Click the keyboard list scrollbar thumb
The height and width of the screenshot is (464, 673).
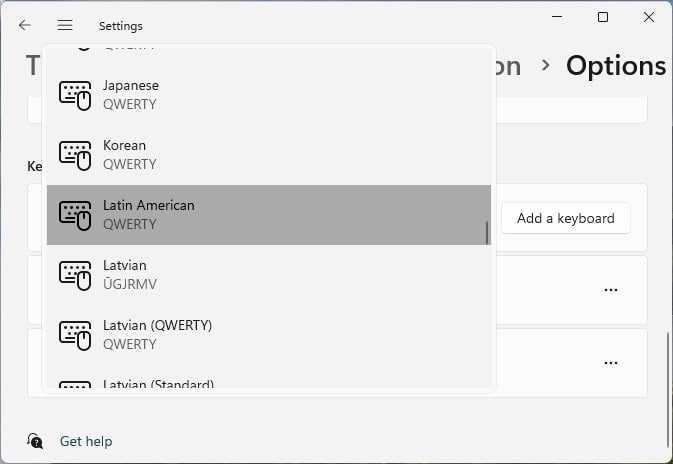click(487, 233)
